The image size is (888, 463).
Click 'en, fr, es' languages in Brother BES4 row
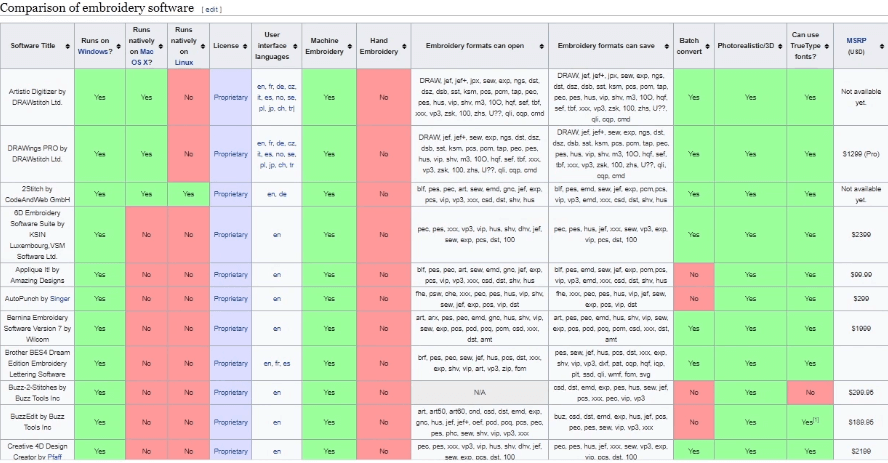click(x=277, y=363)
